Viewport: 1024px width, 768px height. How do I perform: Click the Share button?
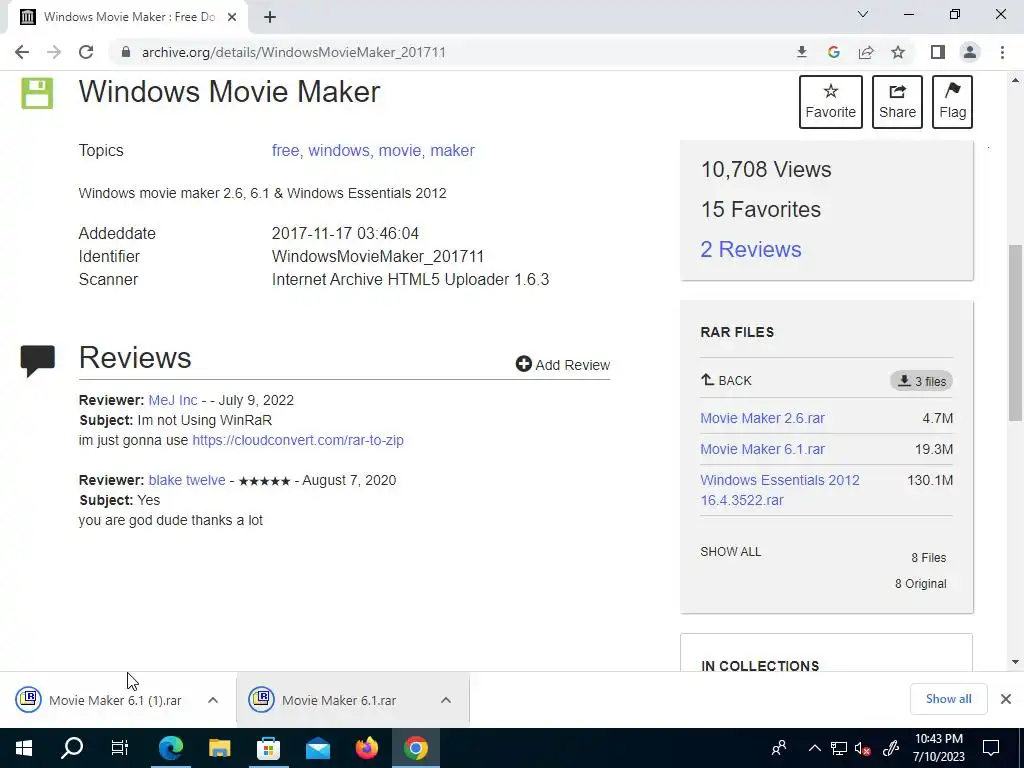pyautogui.click(x=897, y=102)
